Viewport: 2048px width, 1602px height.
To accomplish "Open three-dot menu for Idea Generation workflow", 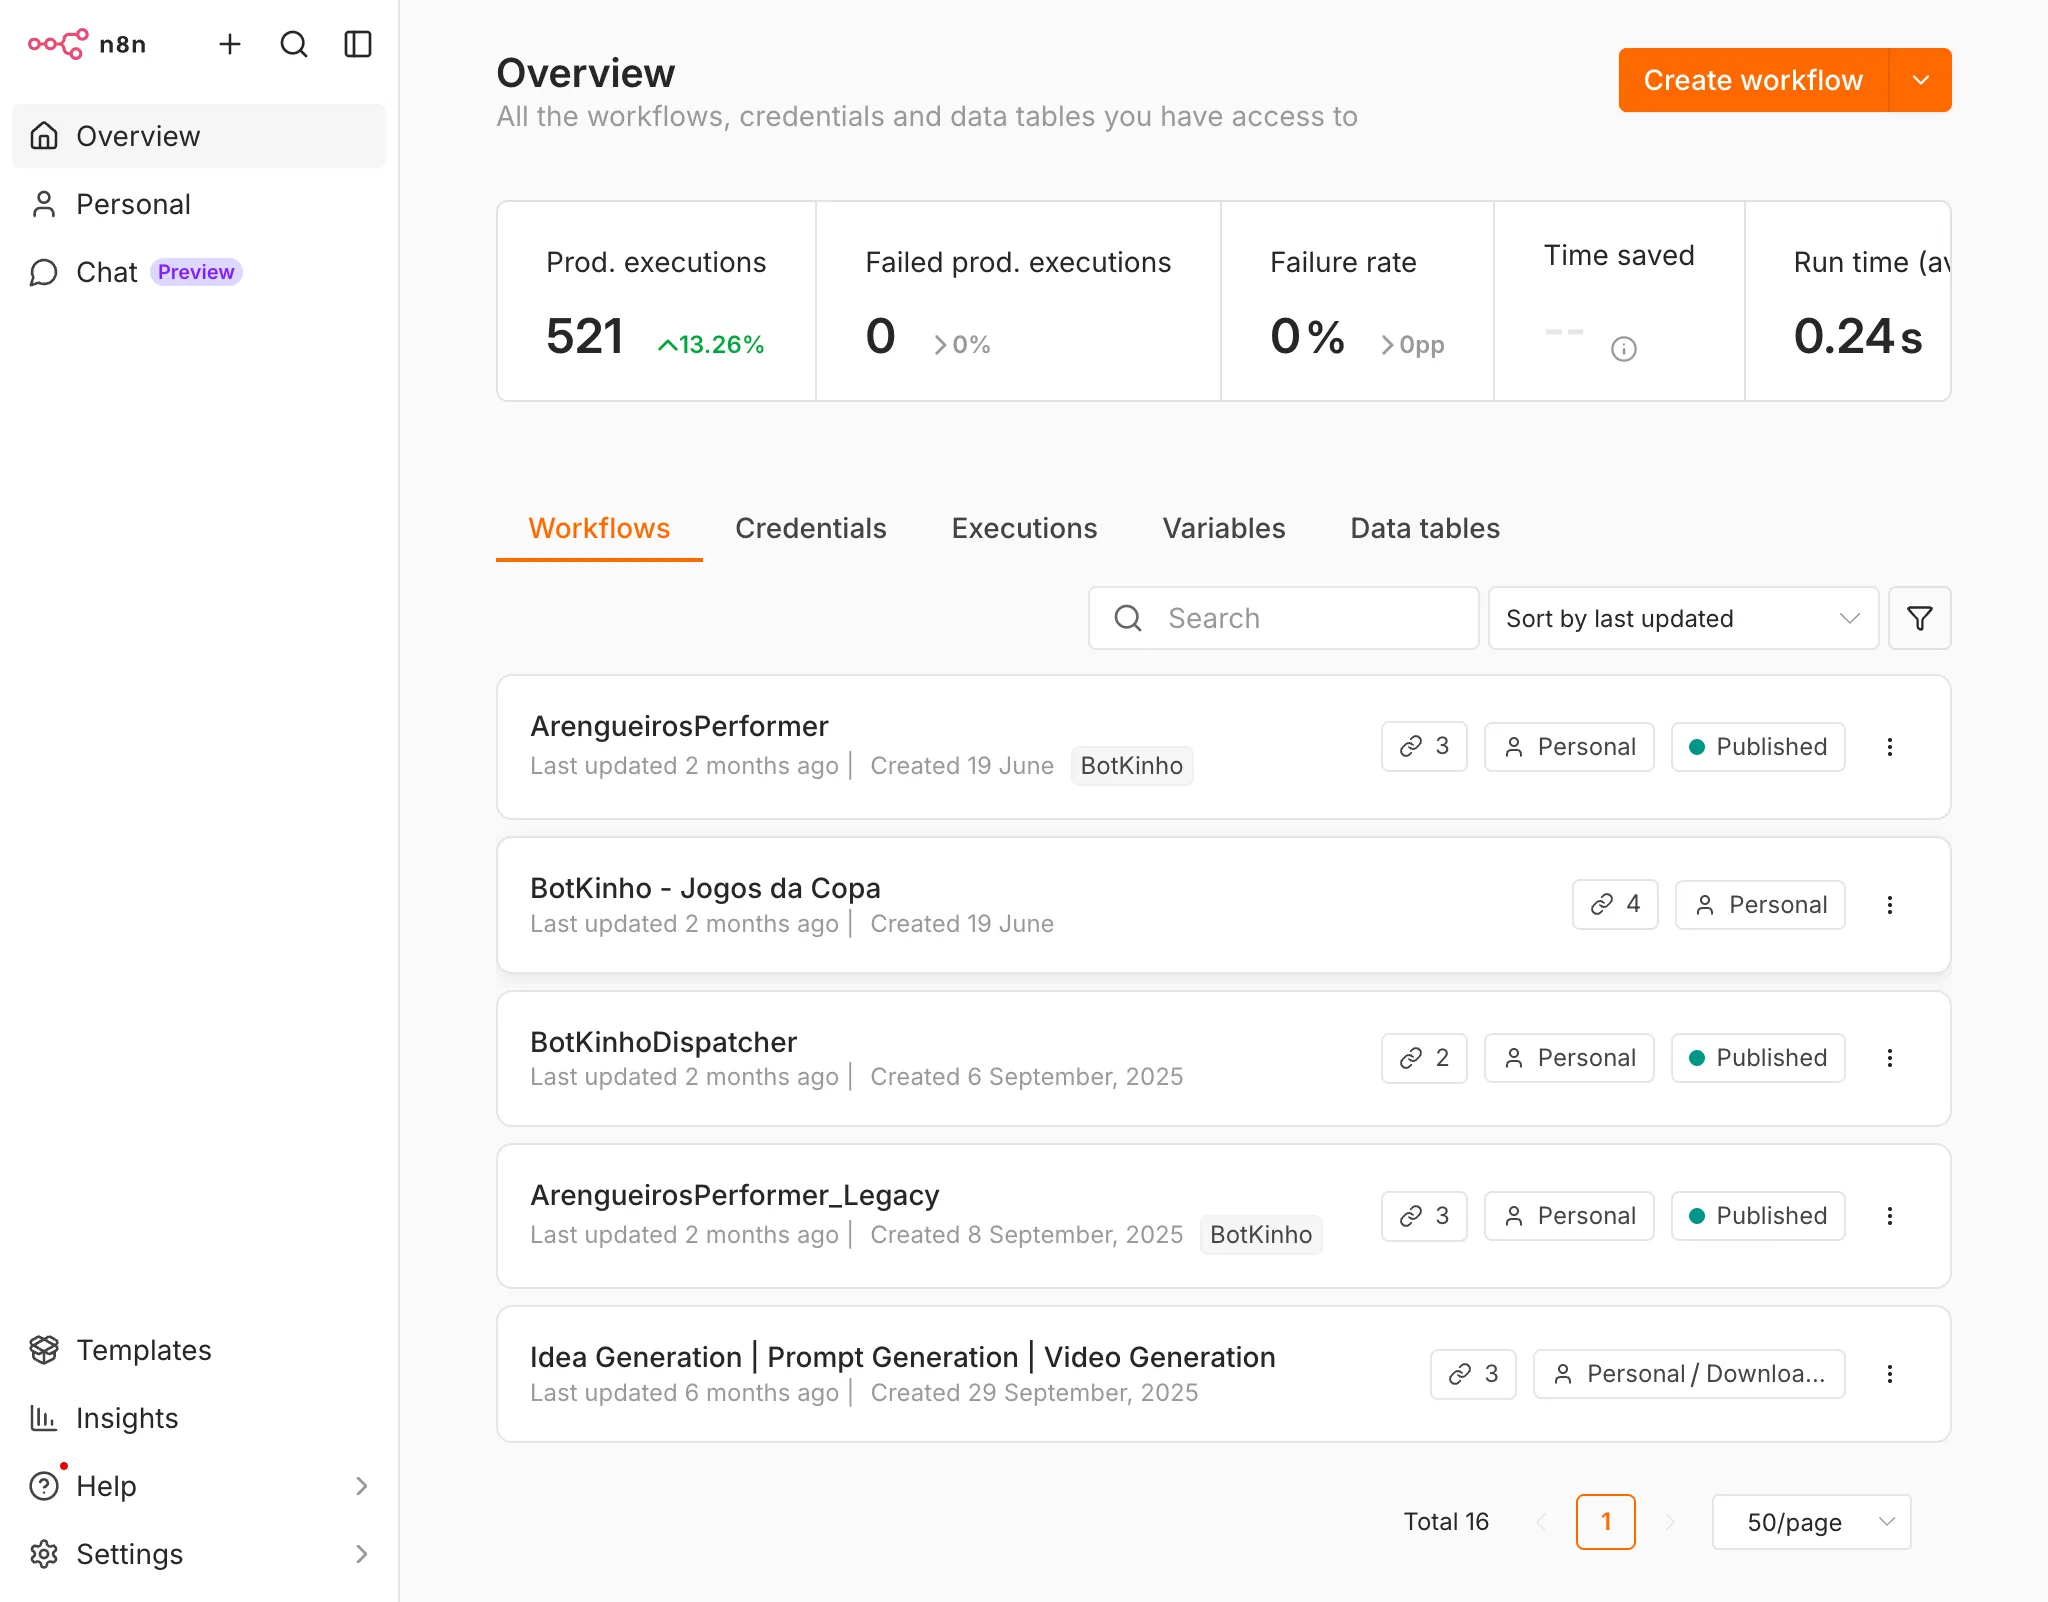I will pos(1890,1374).
